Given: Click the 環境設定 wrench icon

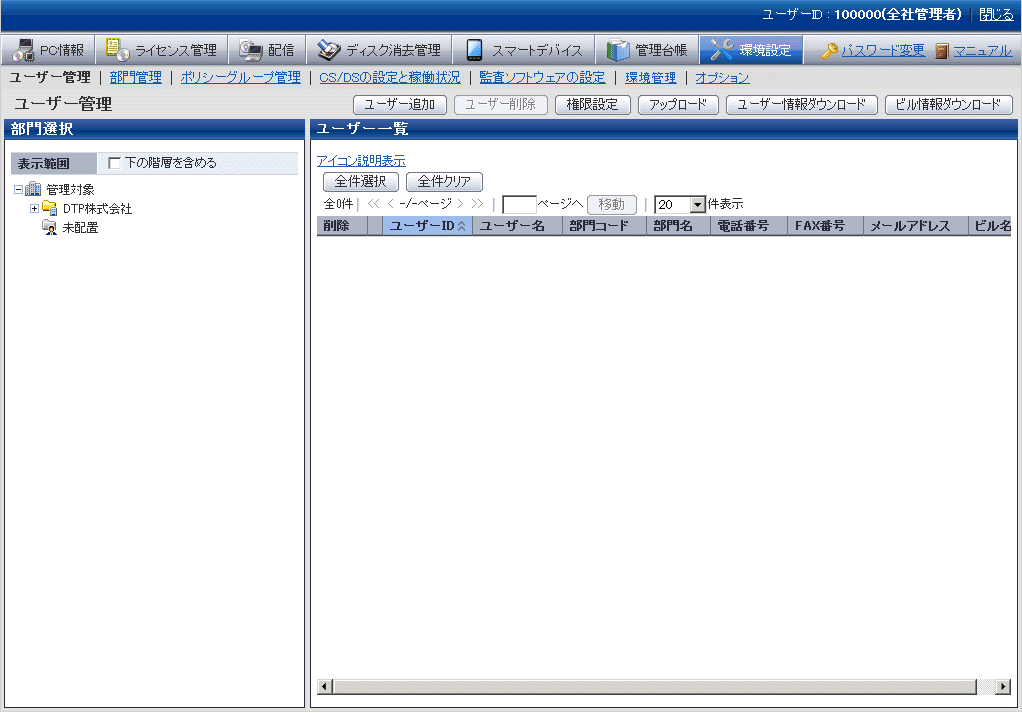Looking at the screenshot, I should click(x=722, y=50).
